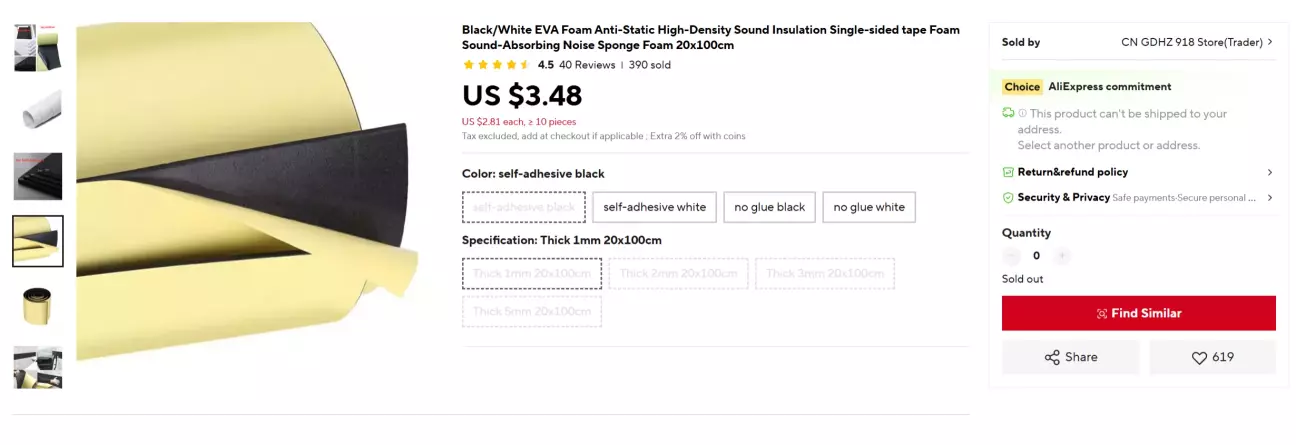
Task: Click the Share icon
Action: coord(1052,358)
